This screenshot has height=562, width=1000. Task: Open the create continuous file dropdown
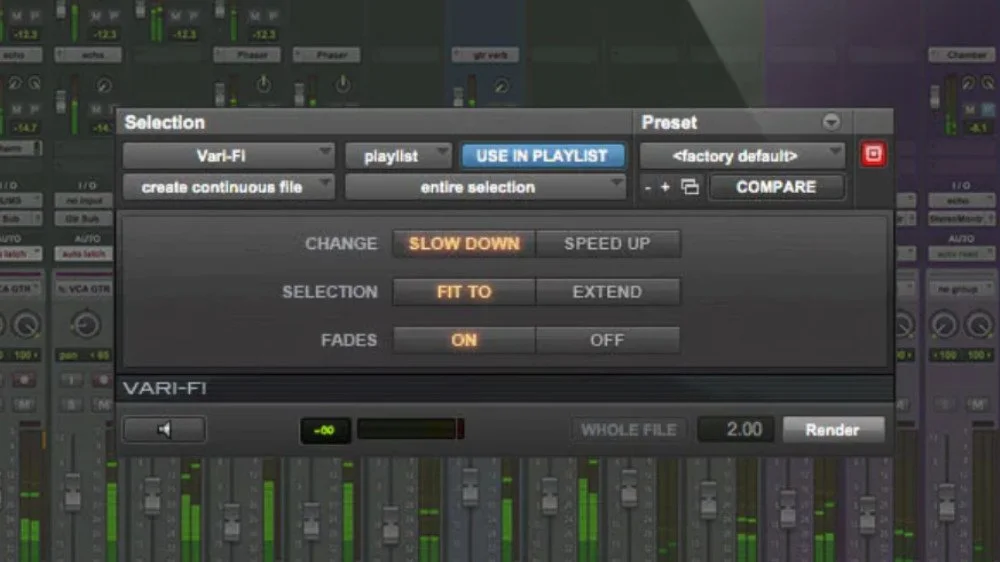(228, 187)
